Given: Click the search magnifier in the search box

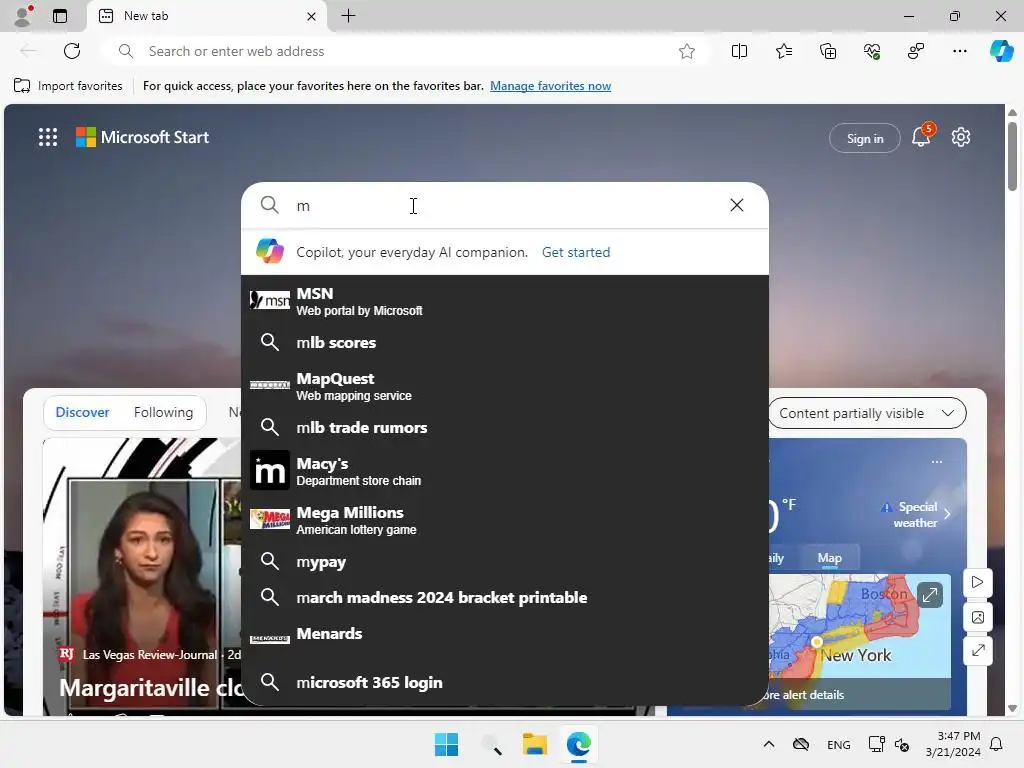Looking at the screenshot, I should [269, 205].
